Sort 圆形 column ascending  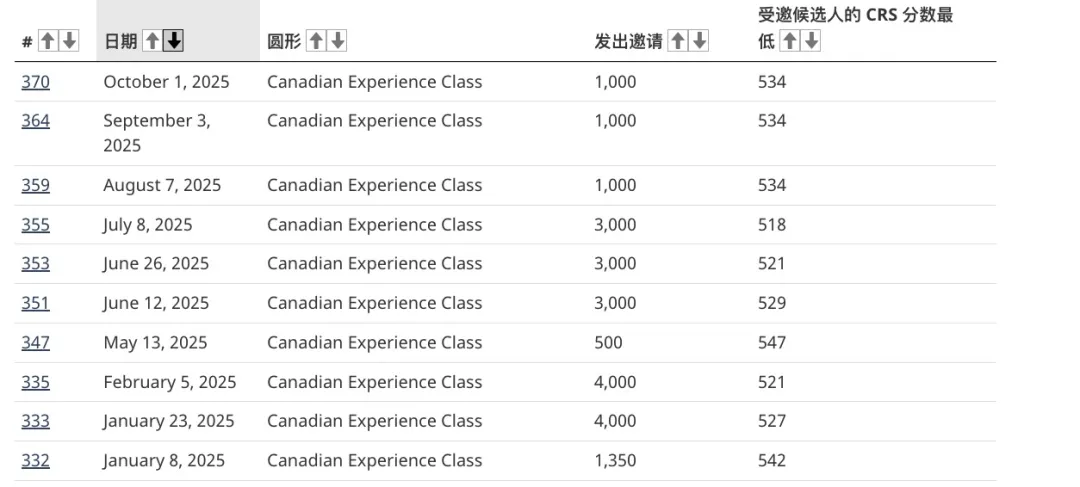tap(316, 41)
